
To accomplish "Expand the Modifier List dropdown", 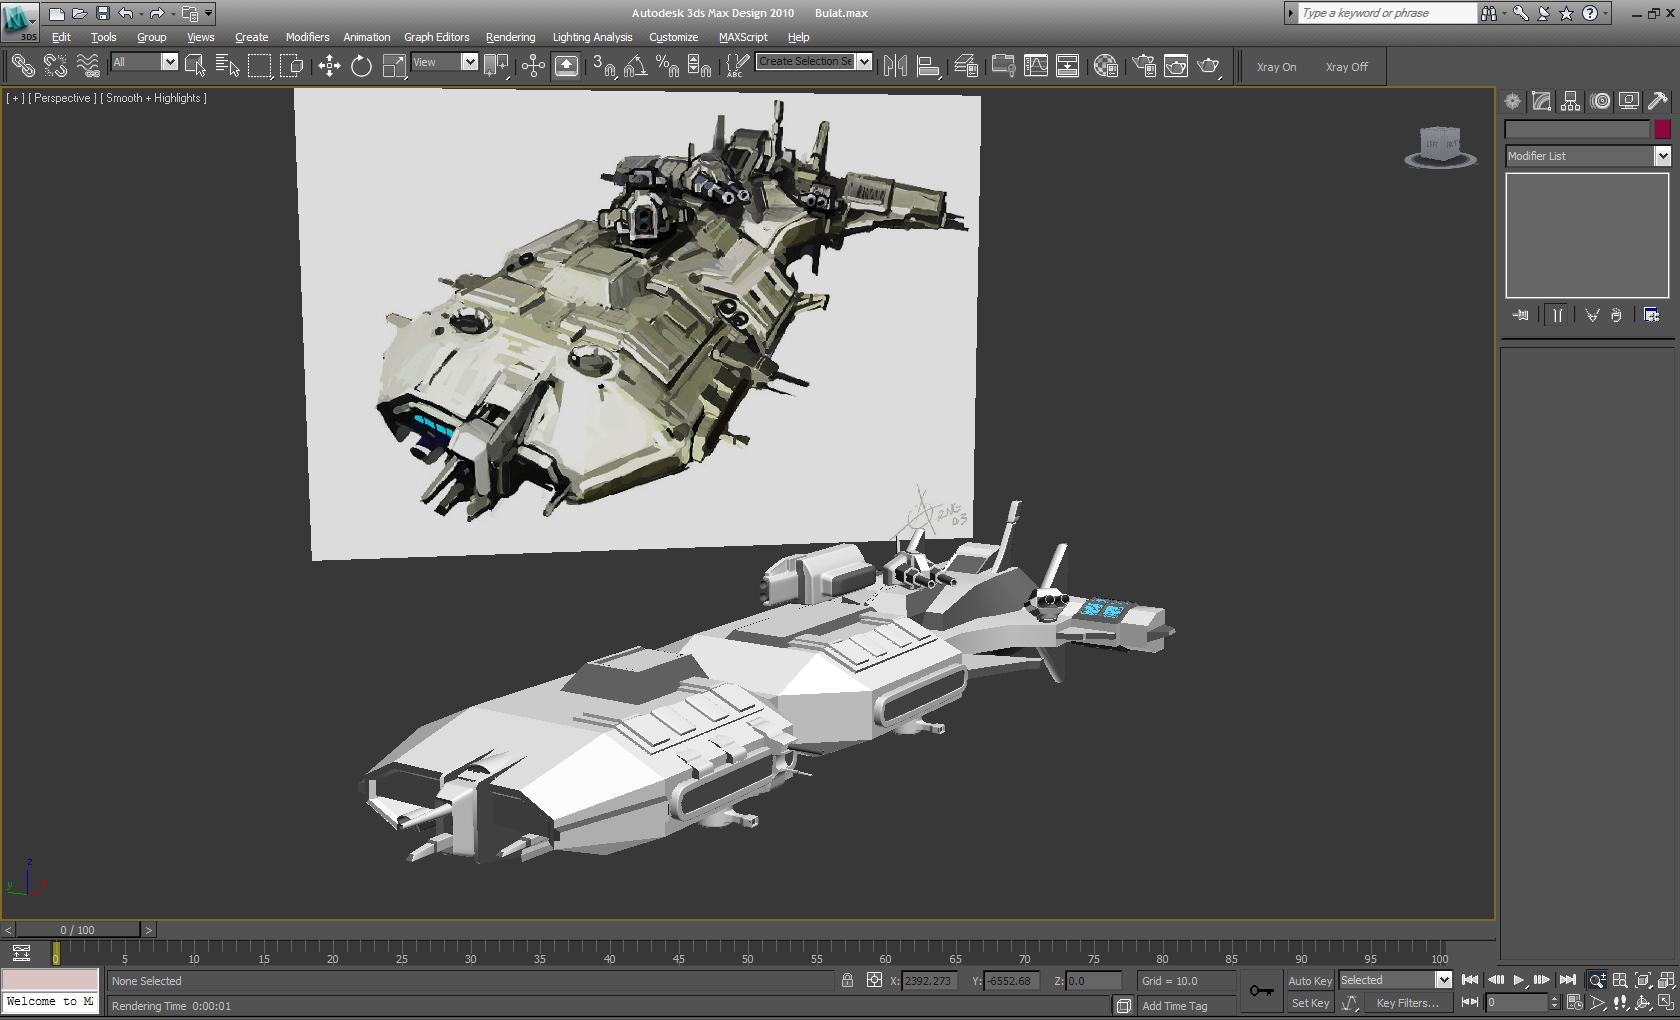I will point(1662,156).
